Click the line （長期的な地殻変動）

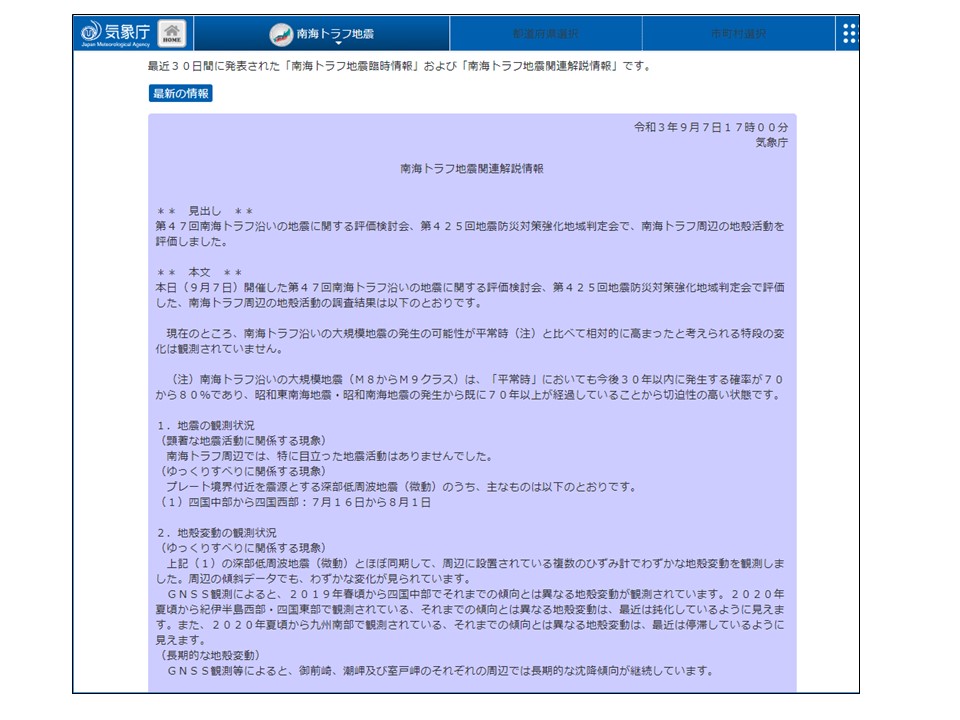210,655
